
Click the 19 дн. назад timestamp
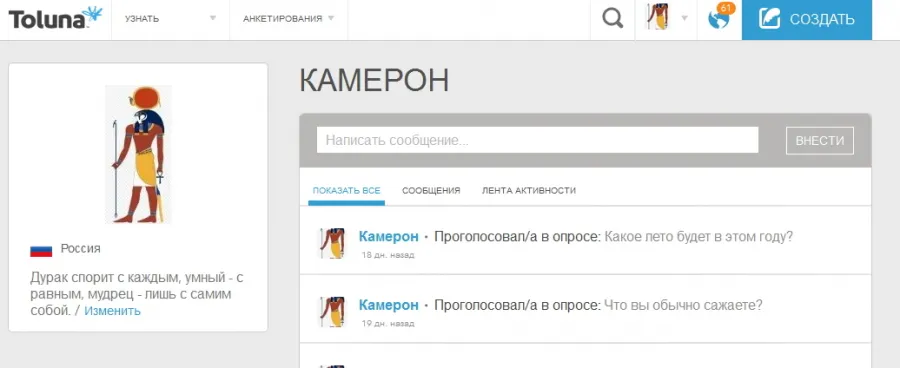[387, 324]
